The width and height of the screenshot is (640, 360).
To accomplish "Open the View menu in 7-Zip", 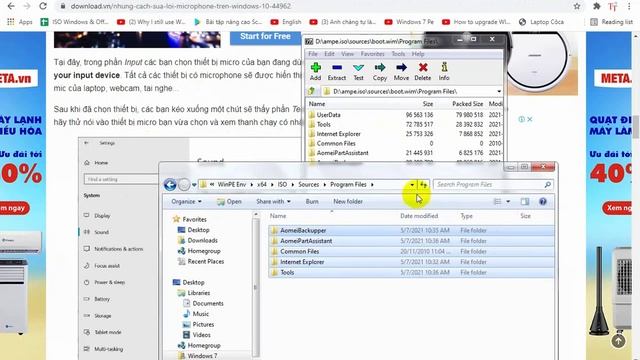I will [x=347, y=54].
